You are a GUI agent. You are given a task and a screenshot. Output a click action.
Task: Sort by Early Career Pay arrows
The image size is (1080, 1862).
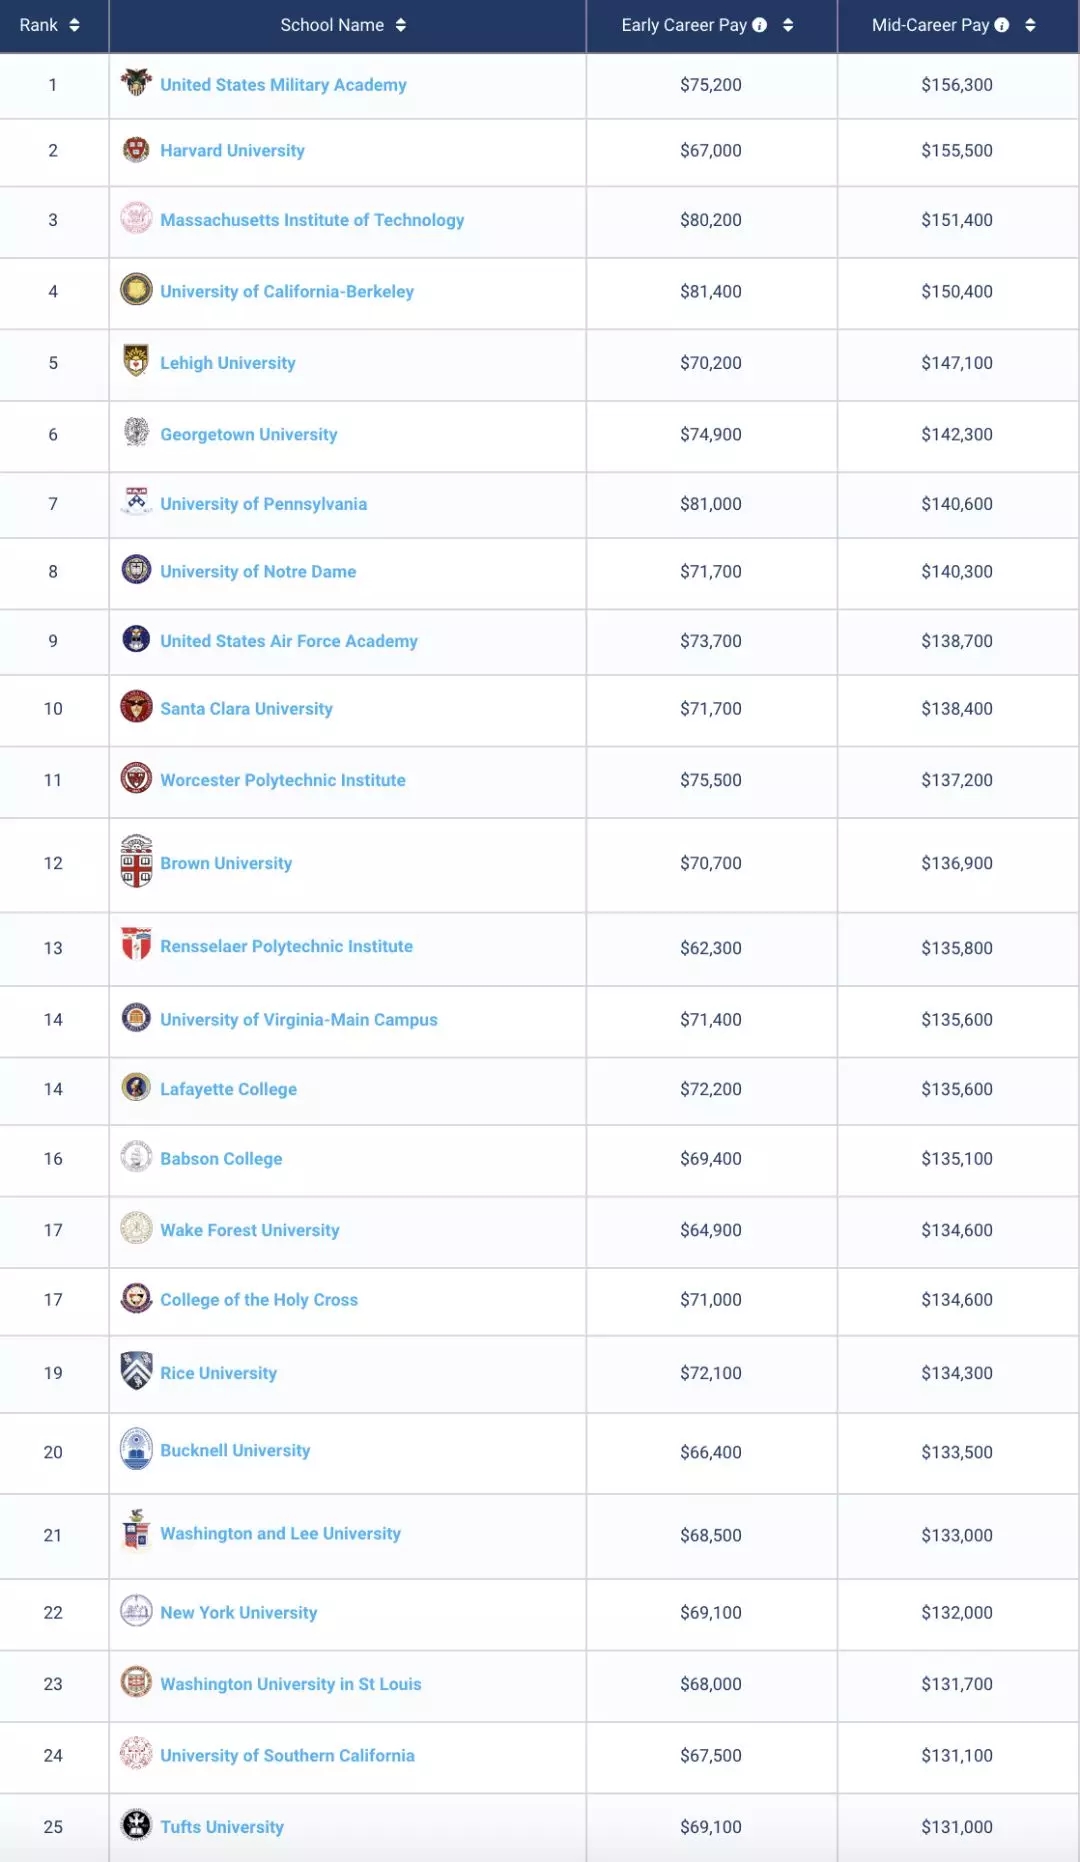coord(788,25)
